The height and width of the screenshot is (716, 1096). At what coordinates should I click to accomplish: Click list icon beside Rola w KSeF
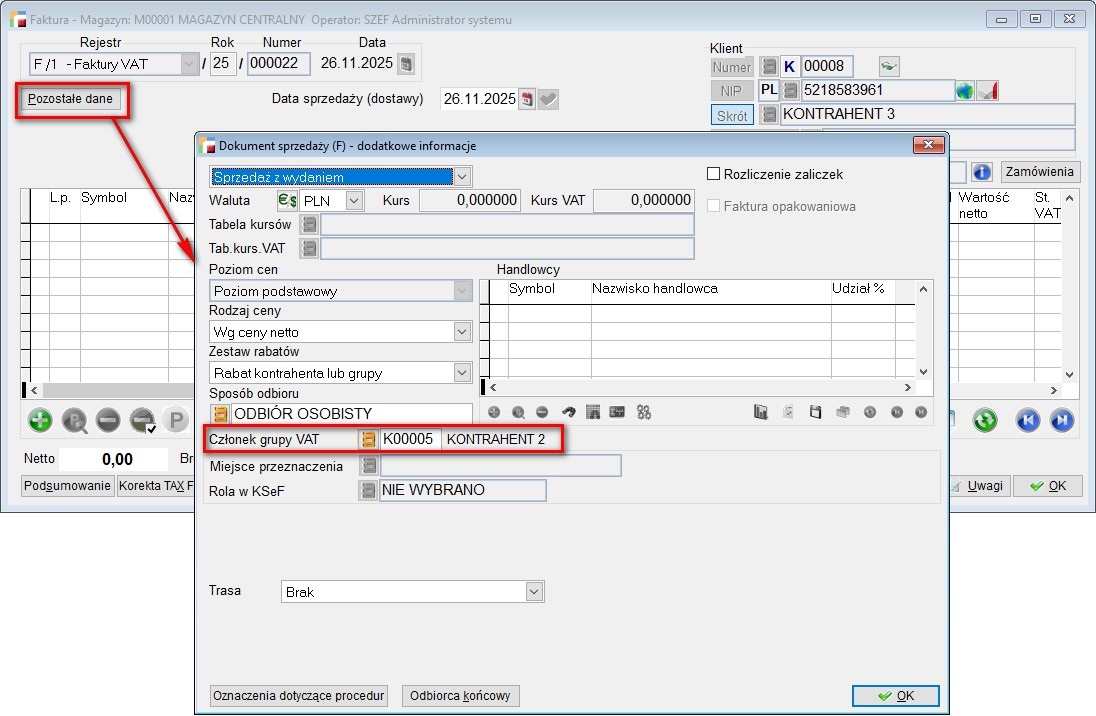point(369,490)
